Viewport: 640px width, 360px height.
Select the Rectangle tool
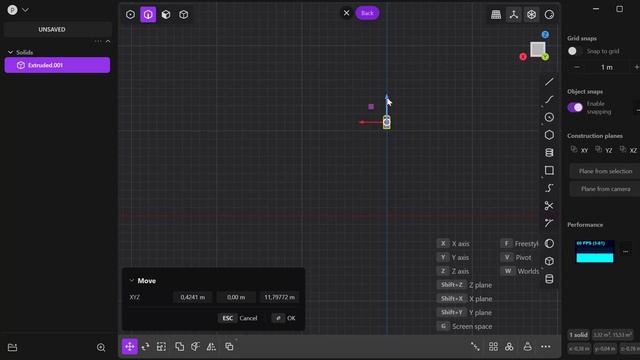click(x=549, y=170)
